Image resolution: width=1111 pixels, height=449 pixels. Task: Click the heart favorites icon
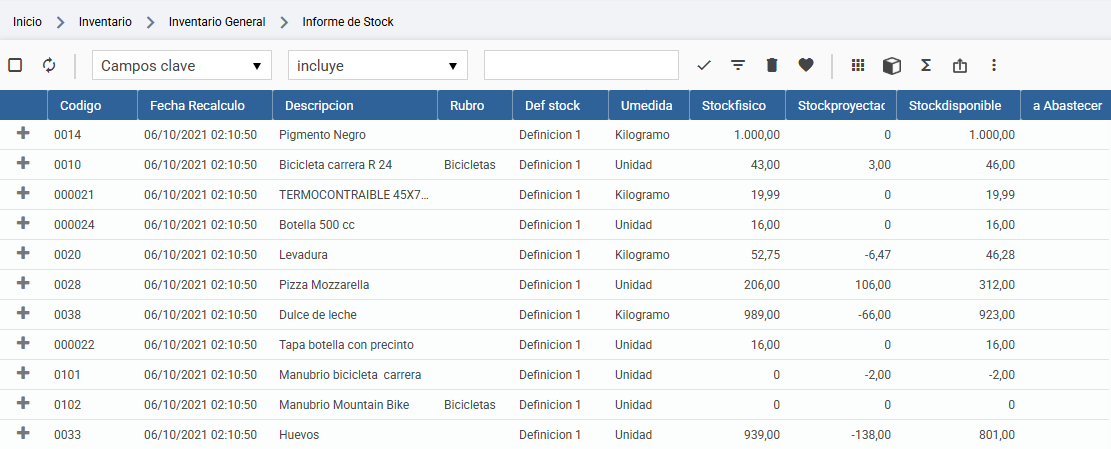(x=806, y=65)
